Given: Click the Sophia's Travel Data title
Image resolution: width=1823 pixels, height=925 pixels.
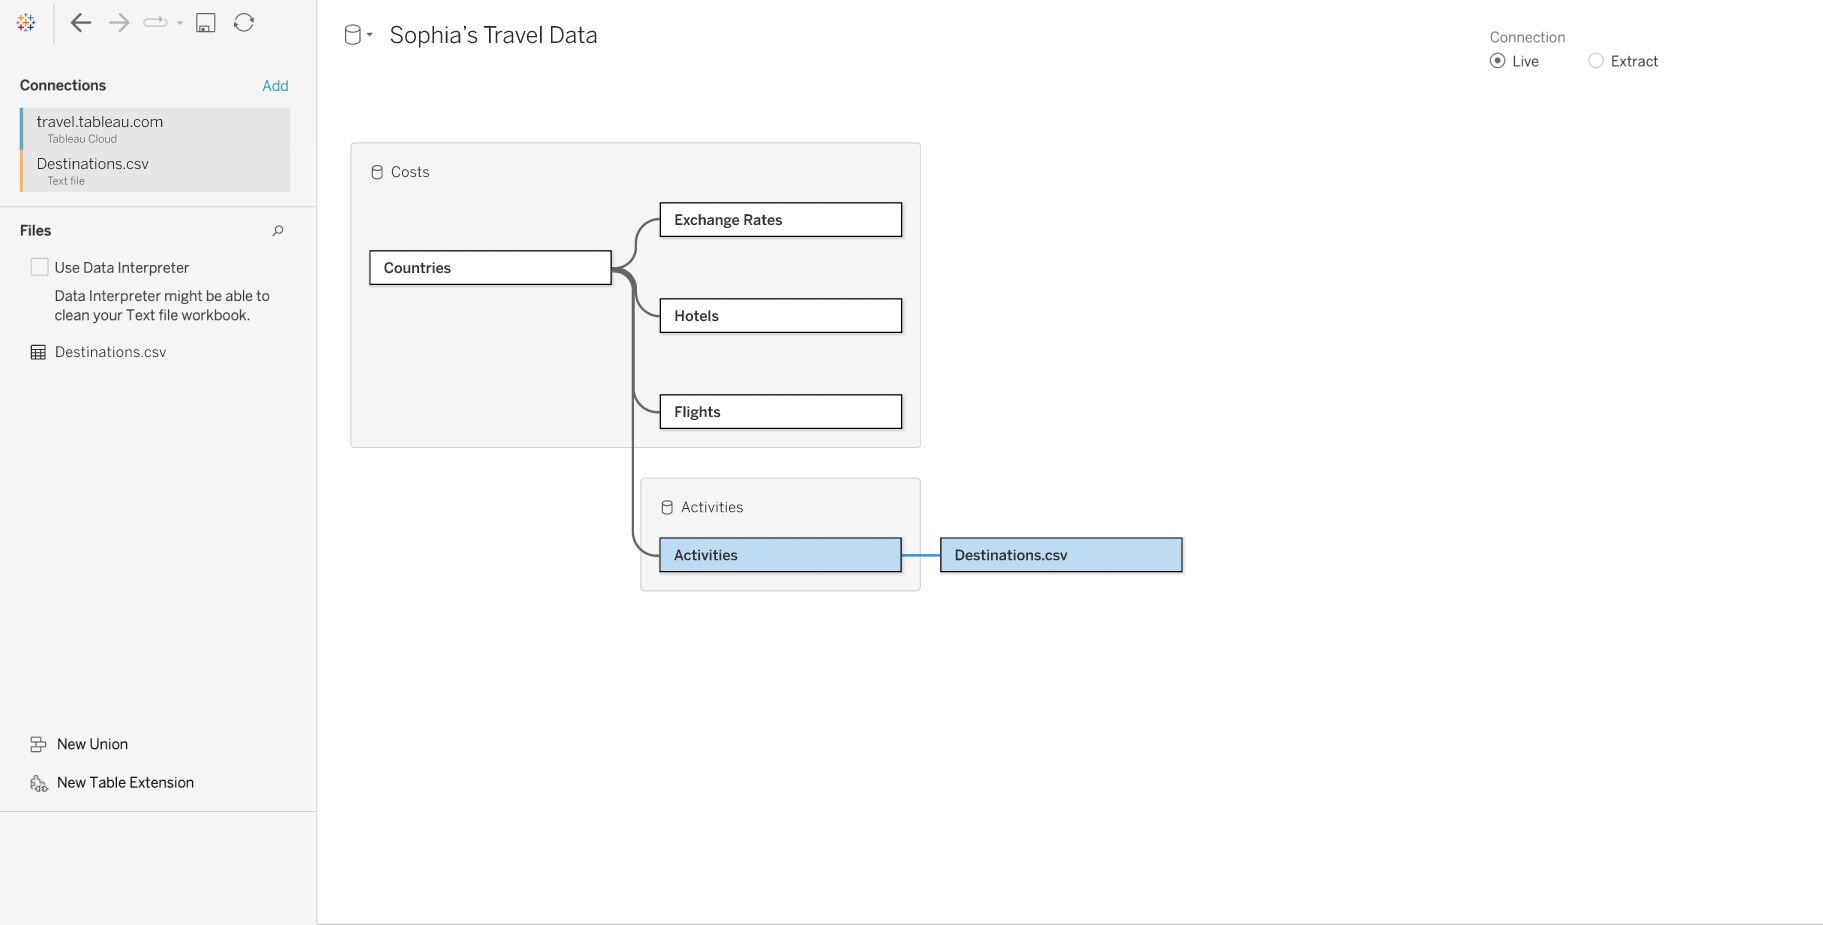Looking at the screenshot, I should pos(493,35).
